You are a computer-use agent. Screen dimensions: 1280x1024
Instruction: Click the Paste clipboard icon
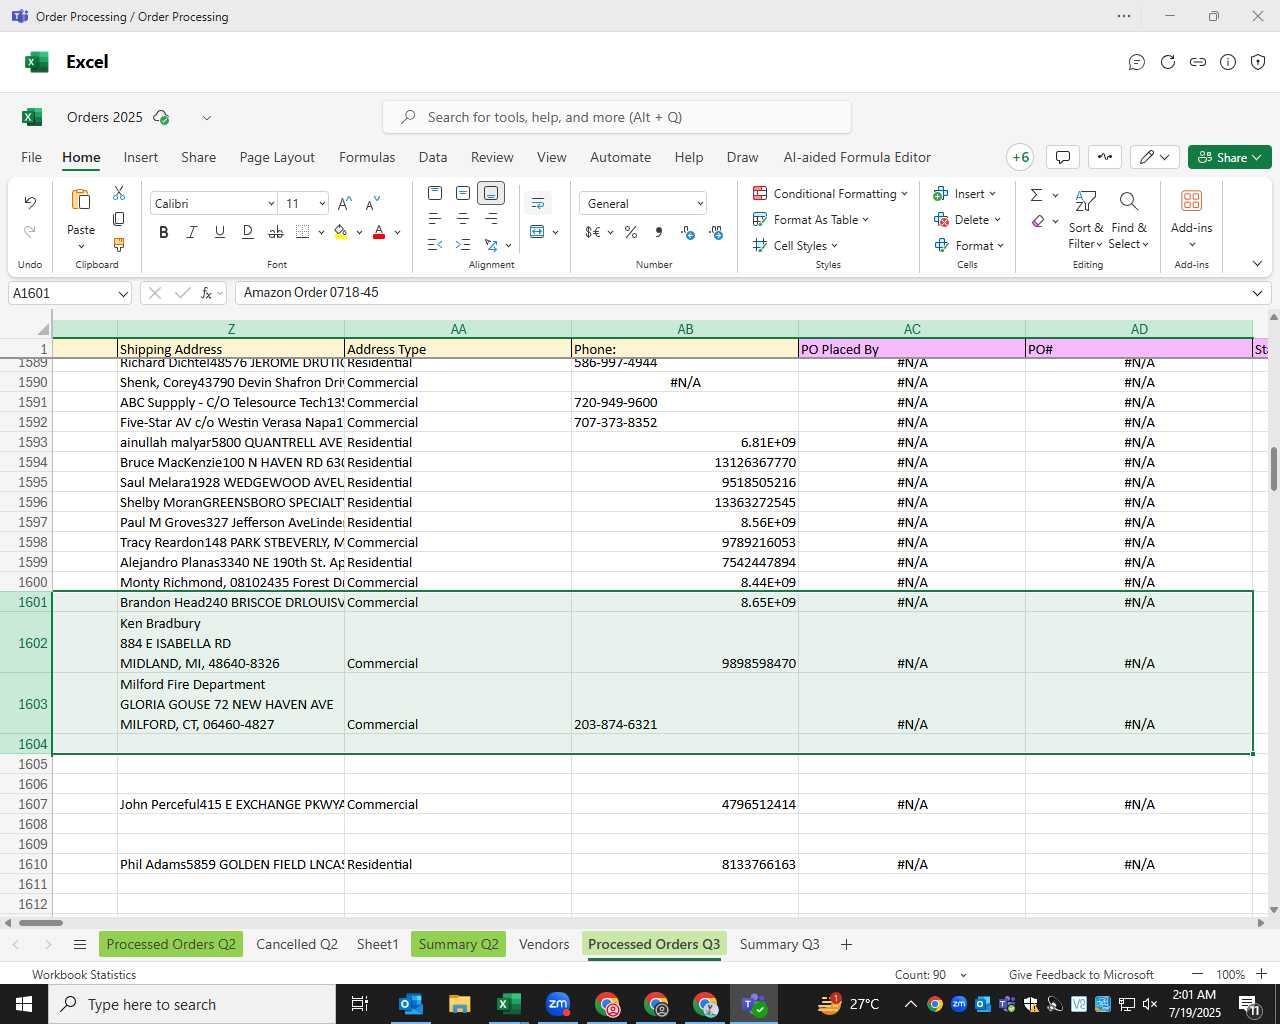[x=81, y=200]
